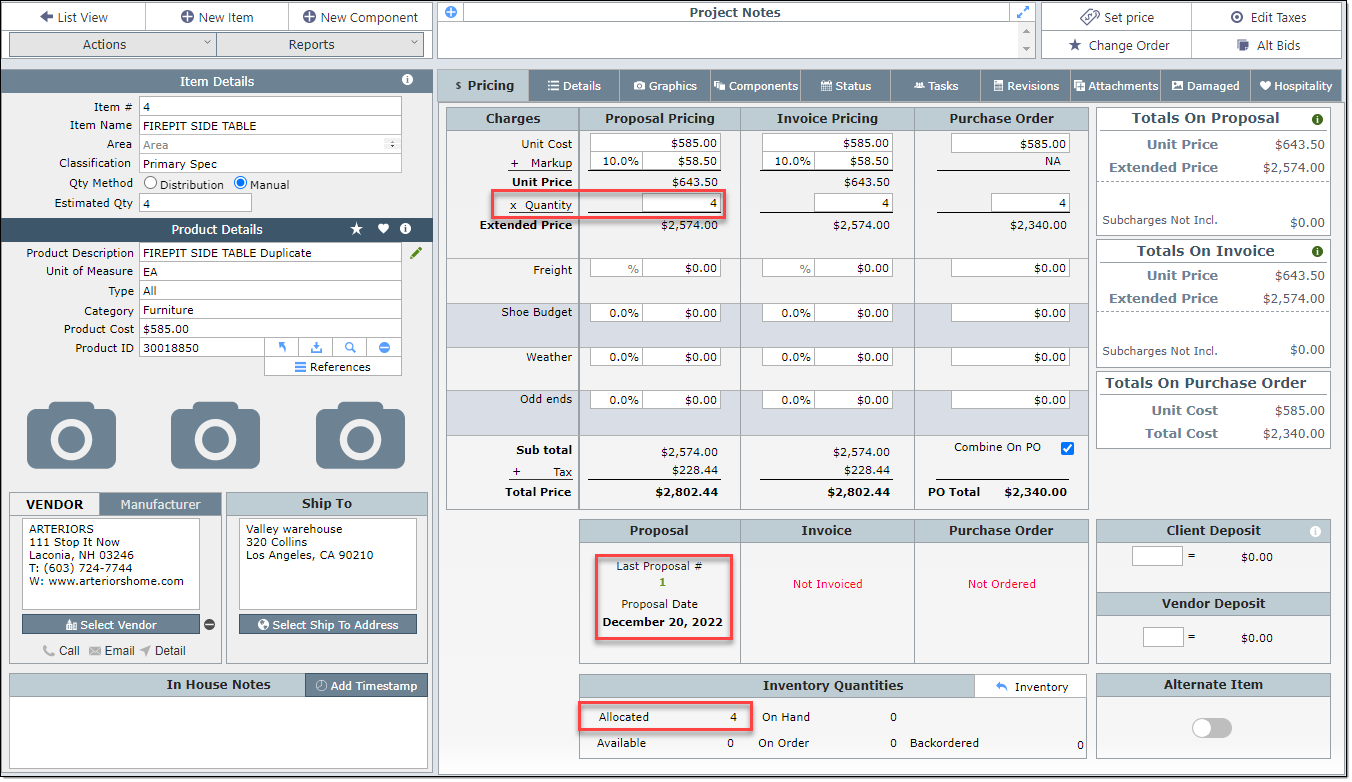Remove product with minus circle icon

coord(384,347)
